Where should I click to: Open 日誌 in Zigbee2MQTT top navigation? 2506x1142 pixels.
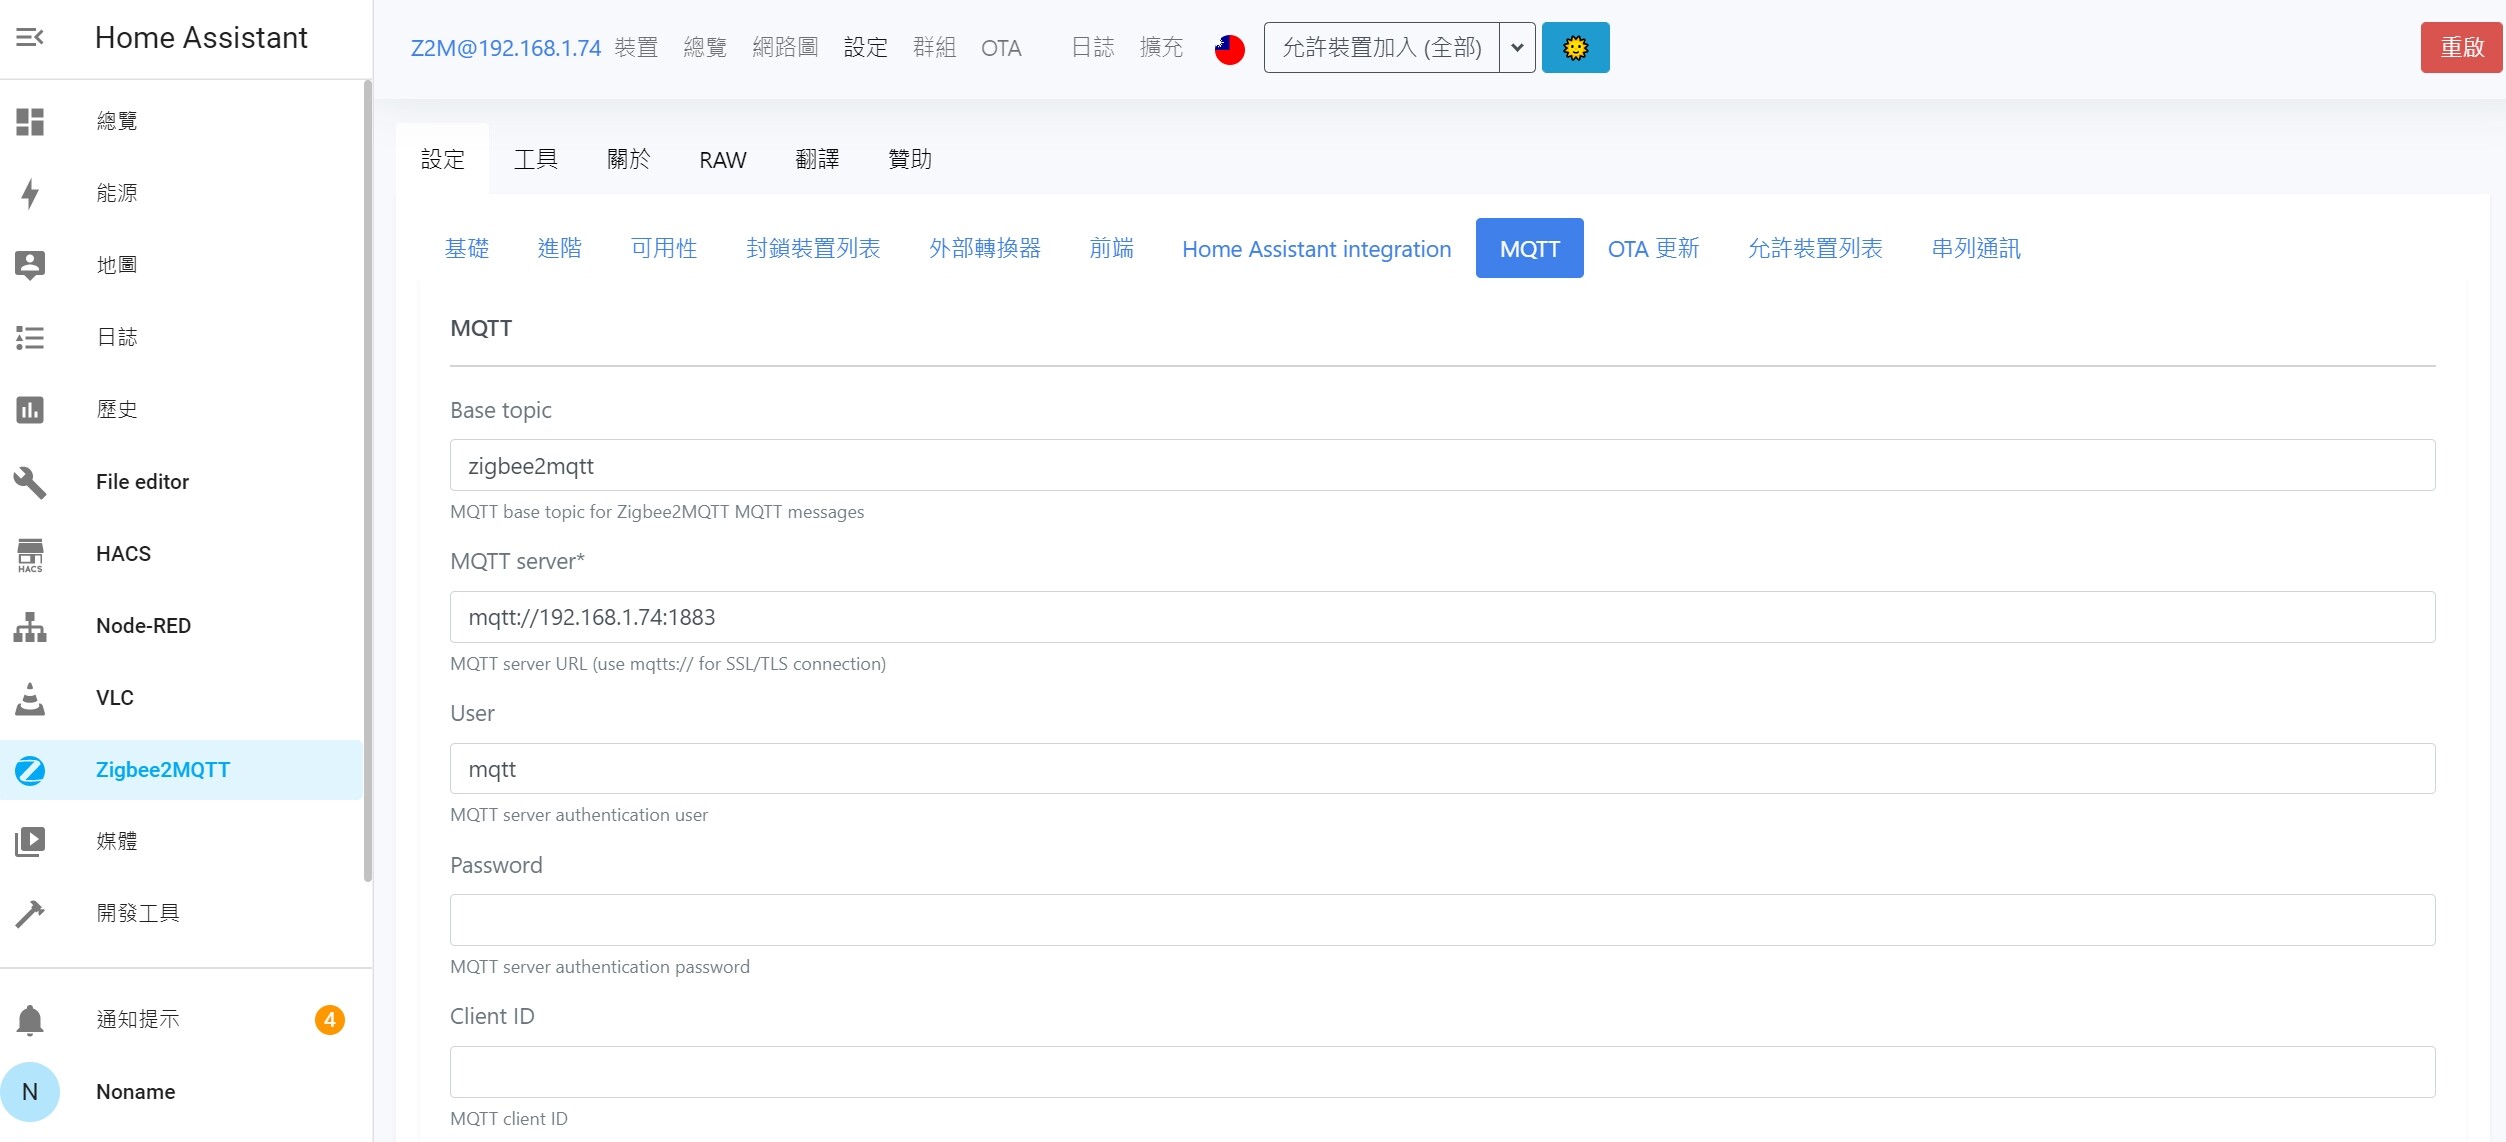point(1092,48)
